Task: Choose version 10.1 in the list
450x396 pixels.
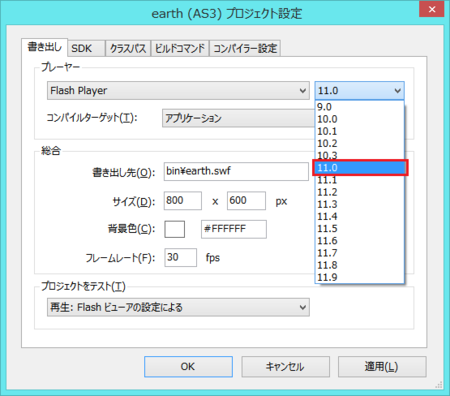Action: [360, 131]
